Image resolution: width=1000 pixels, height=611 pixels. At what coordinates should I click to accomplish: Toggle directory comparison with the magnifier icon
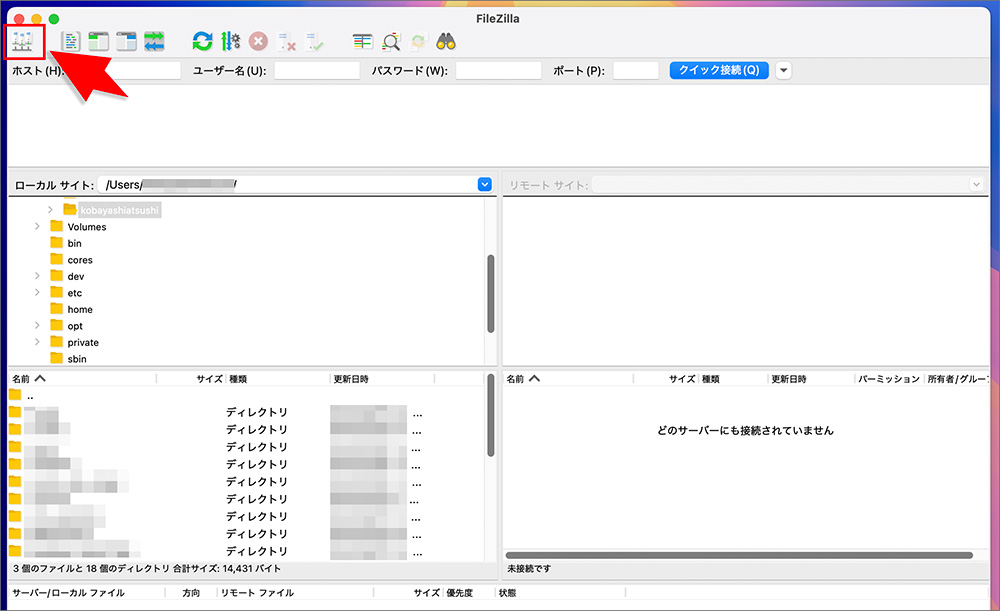[390, 42]
